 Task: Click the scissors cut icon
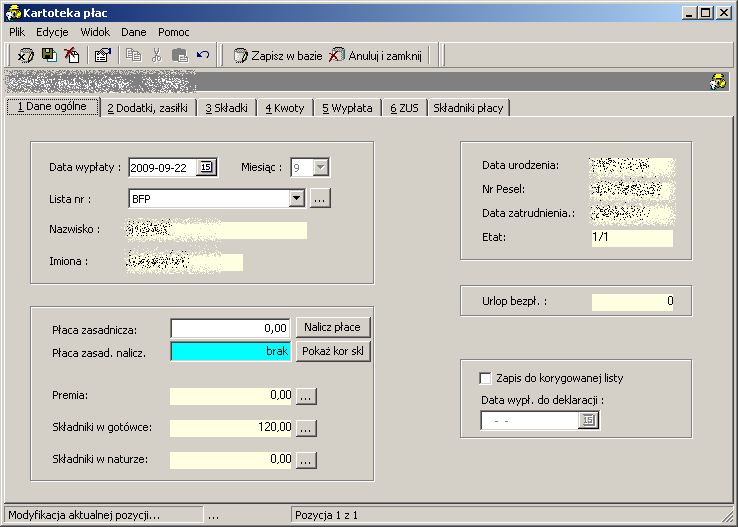tap(156, 55)
